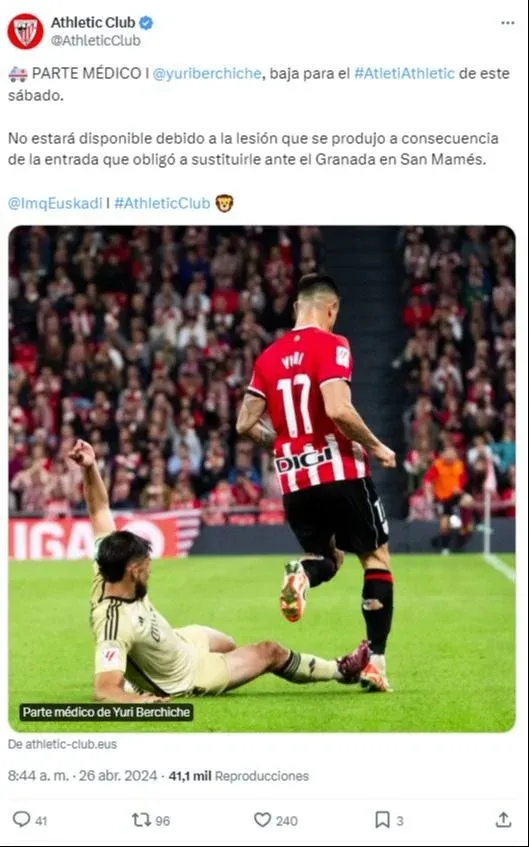Screen dimensions: 529x847
Task: Open the #AtletiAthletic hashtag
Action: tap(404, 73)
